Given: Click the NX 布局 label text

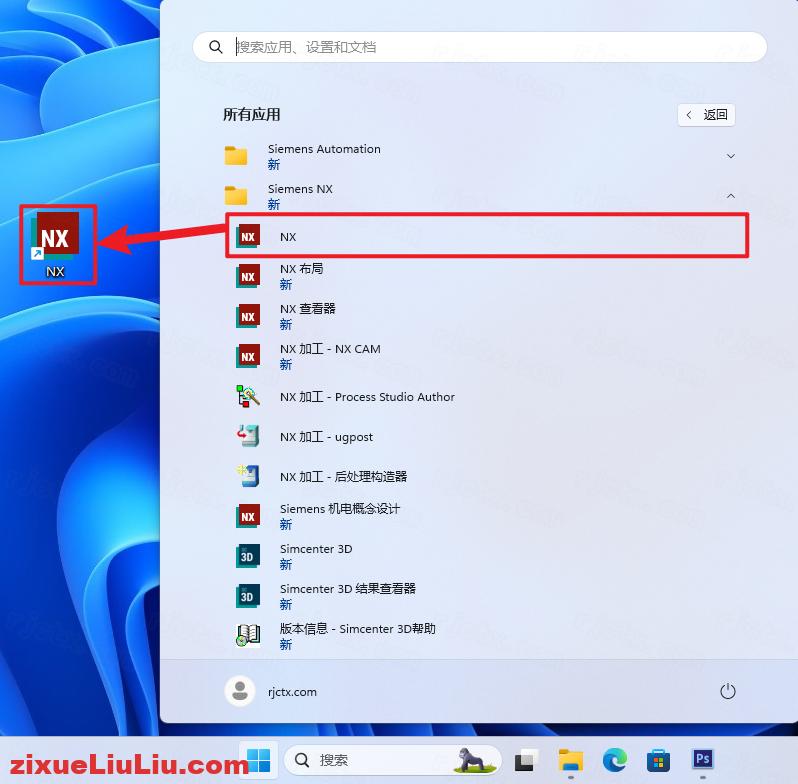Looking at the screenshot, I should coord(301,268).
